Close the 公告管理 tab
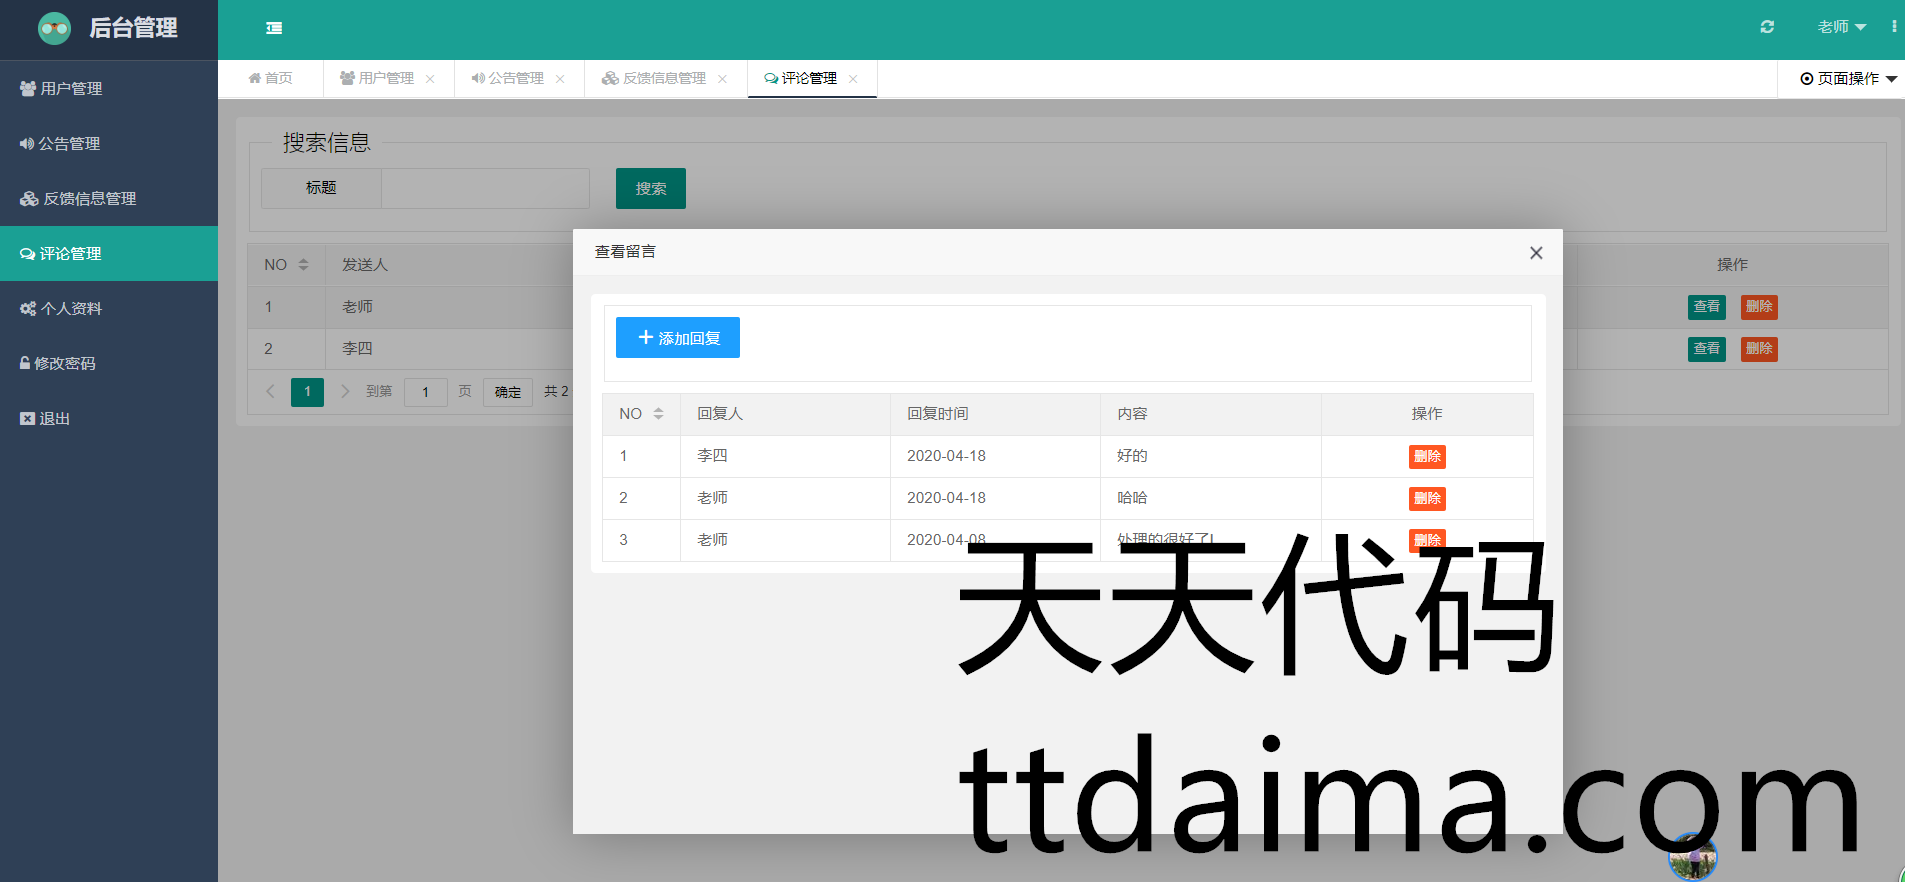 [560, 79]
